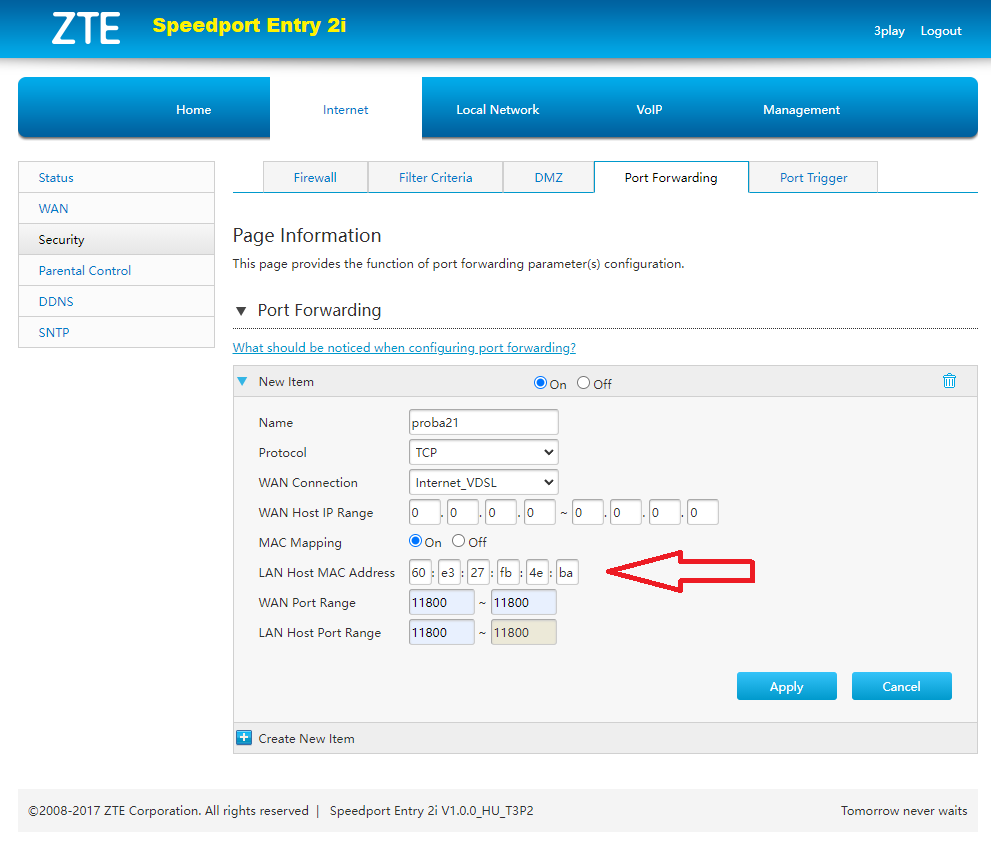
Task: Open the Protocol dropdown
Action: click(x=483, y=452)
